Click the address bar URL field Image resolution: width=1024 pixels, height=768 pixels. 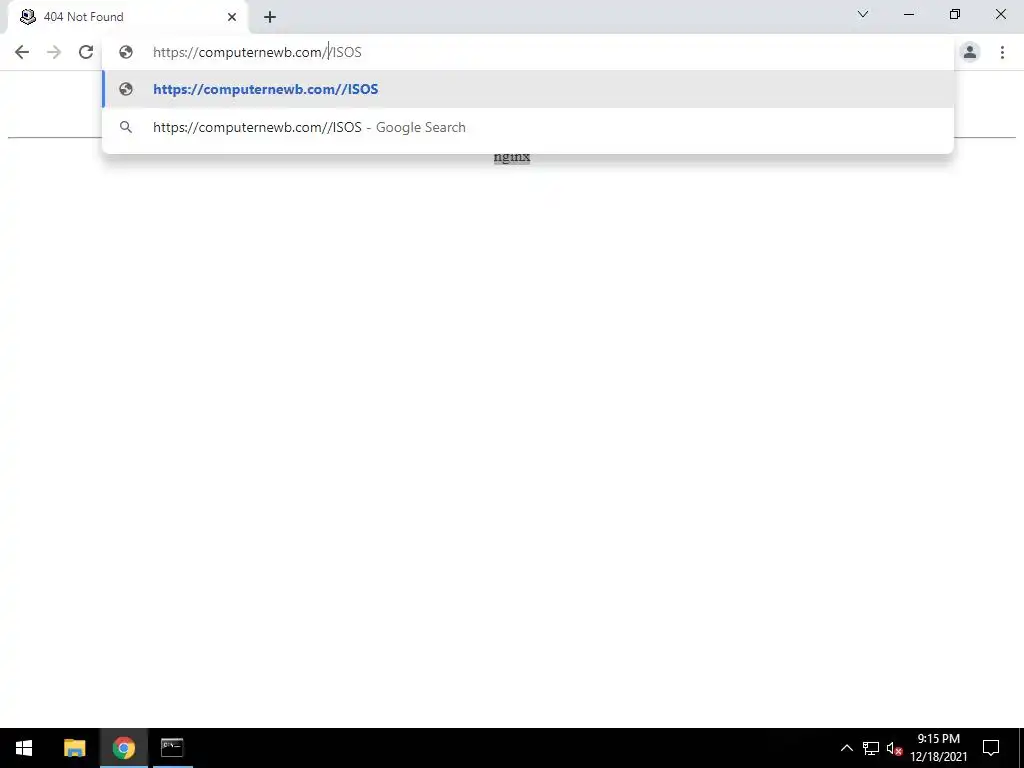pyautogui.click(x=528, y=52)
